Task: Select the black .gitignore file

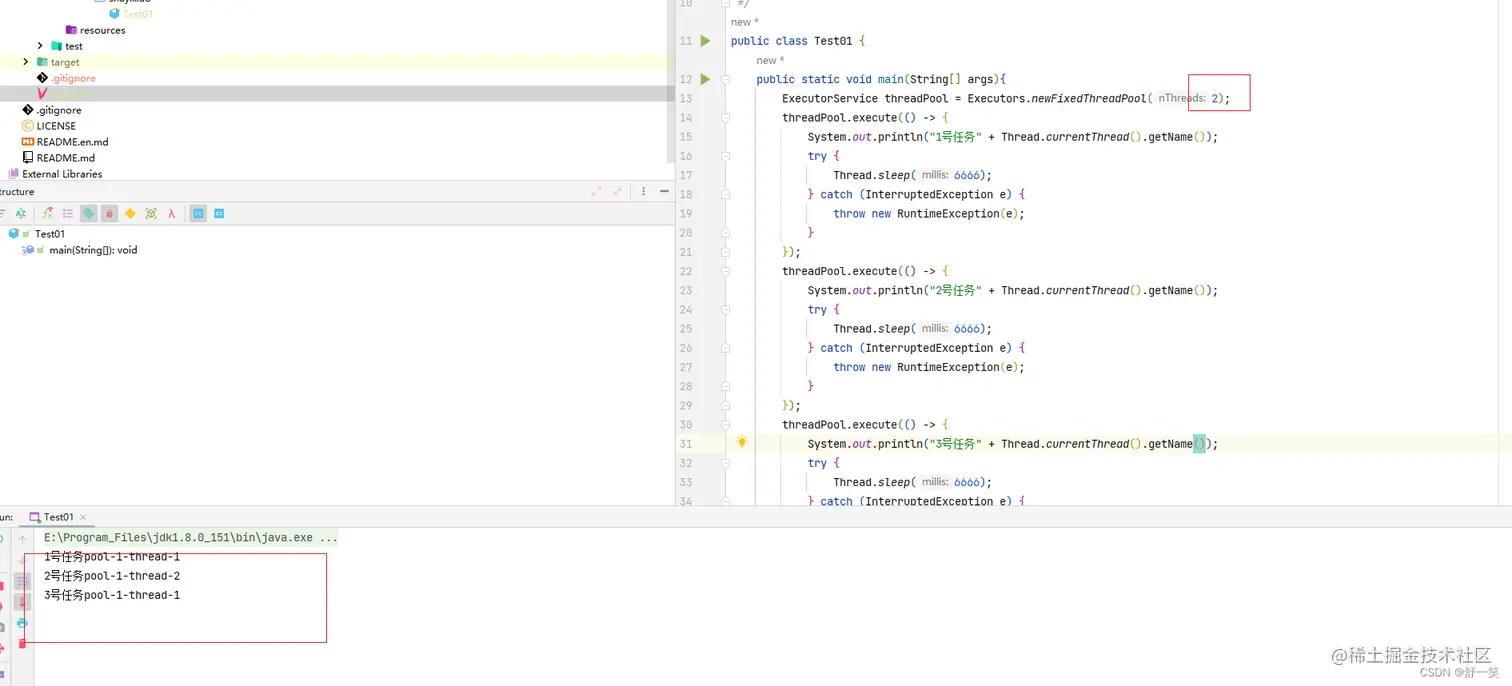Action: click(52, 110)
